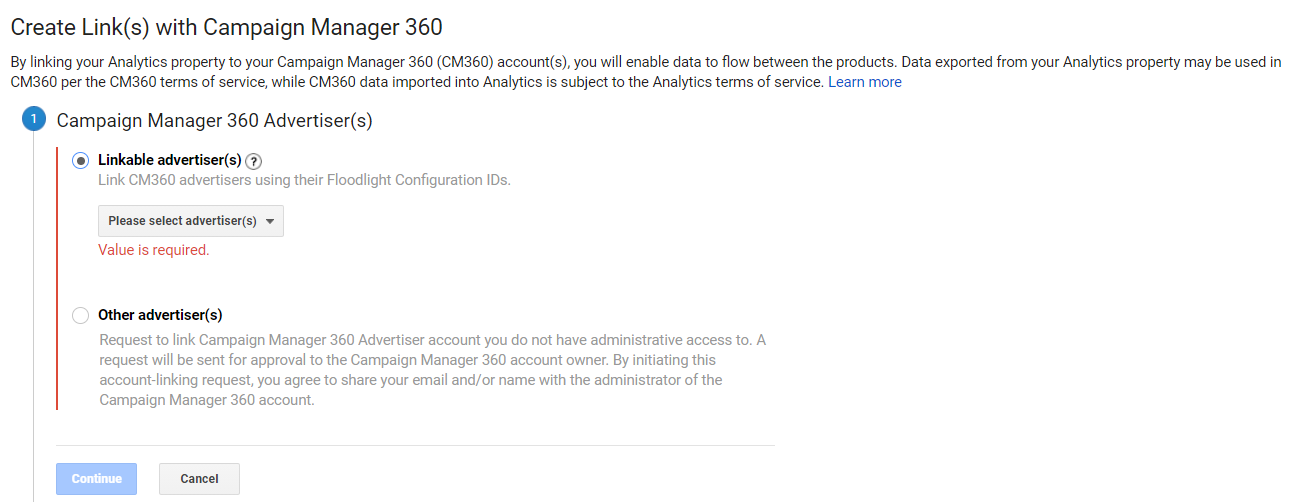Click the Other advertiser(s) label text
This screenshot has height=502, width=1304.
pyautogui.click(x=160, y=315)
